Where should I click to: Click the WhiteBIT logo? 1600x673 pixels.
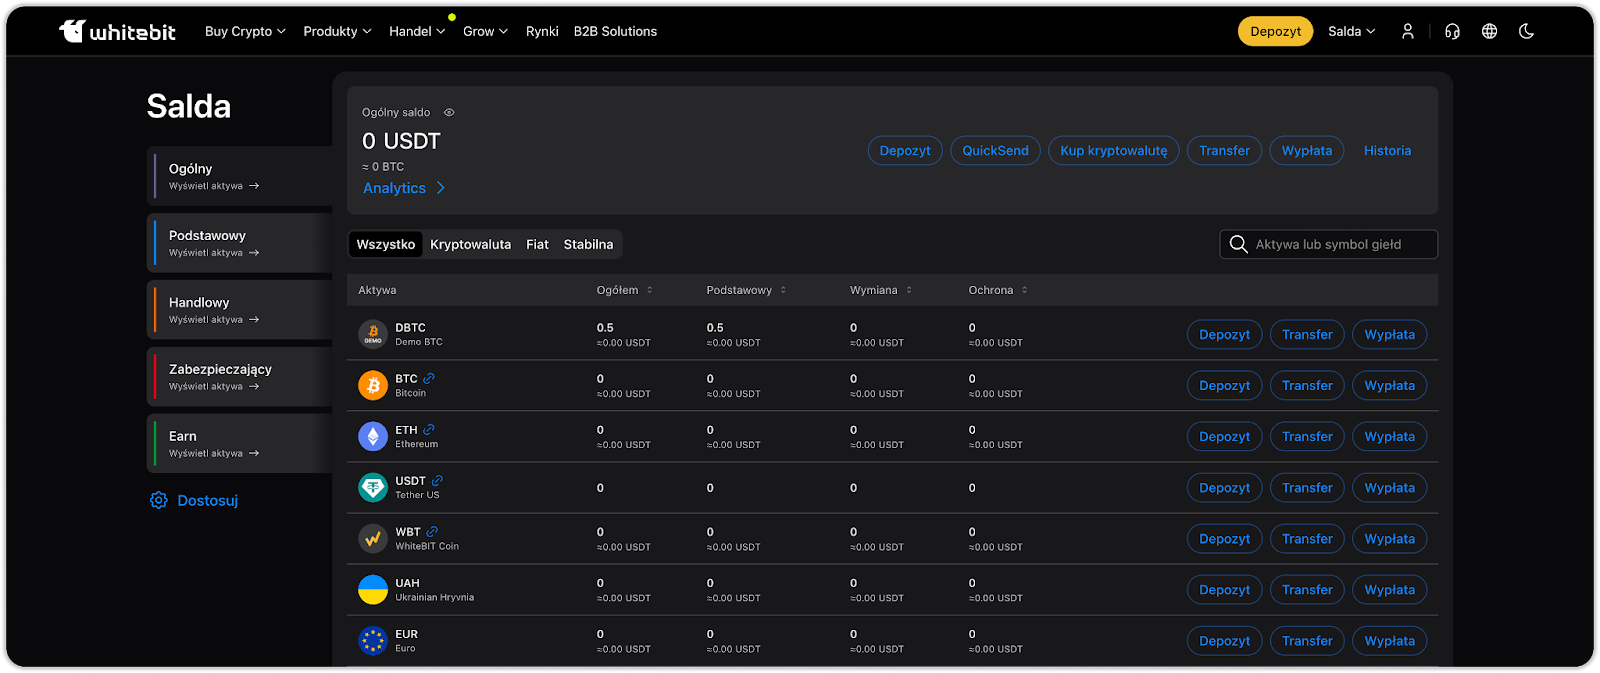117,31
